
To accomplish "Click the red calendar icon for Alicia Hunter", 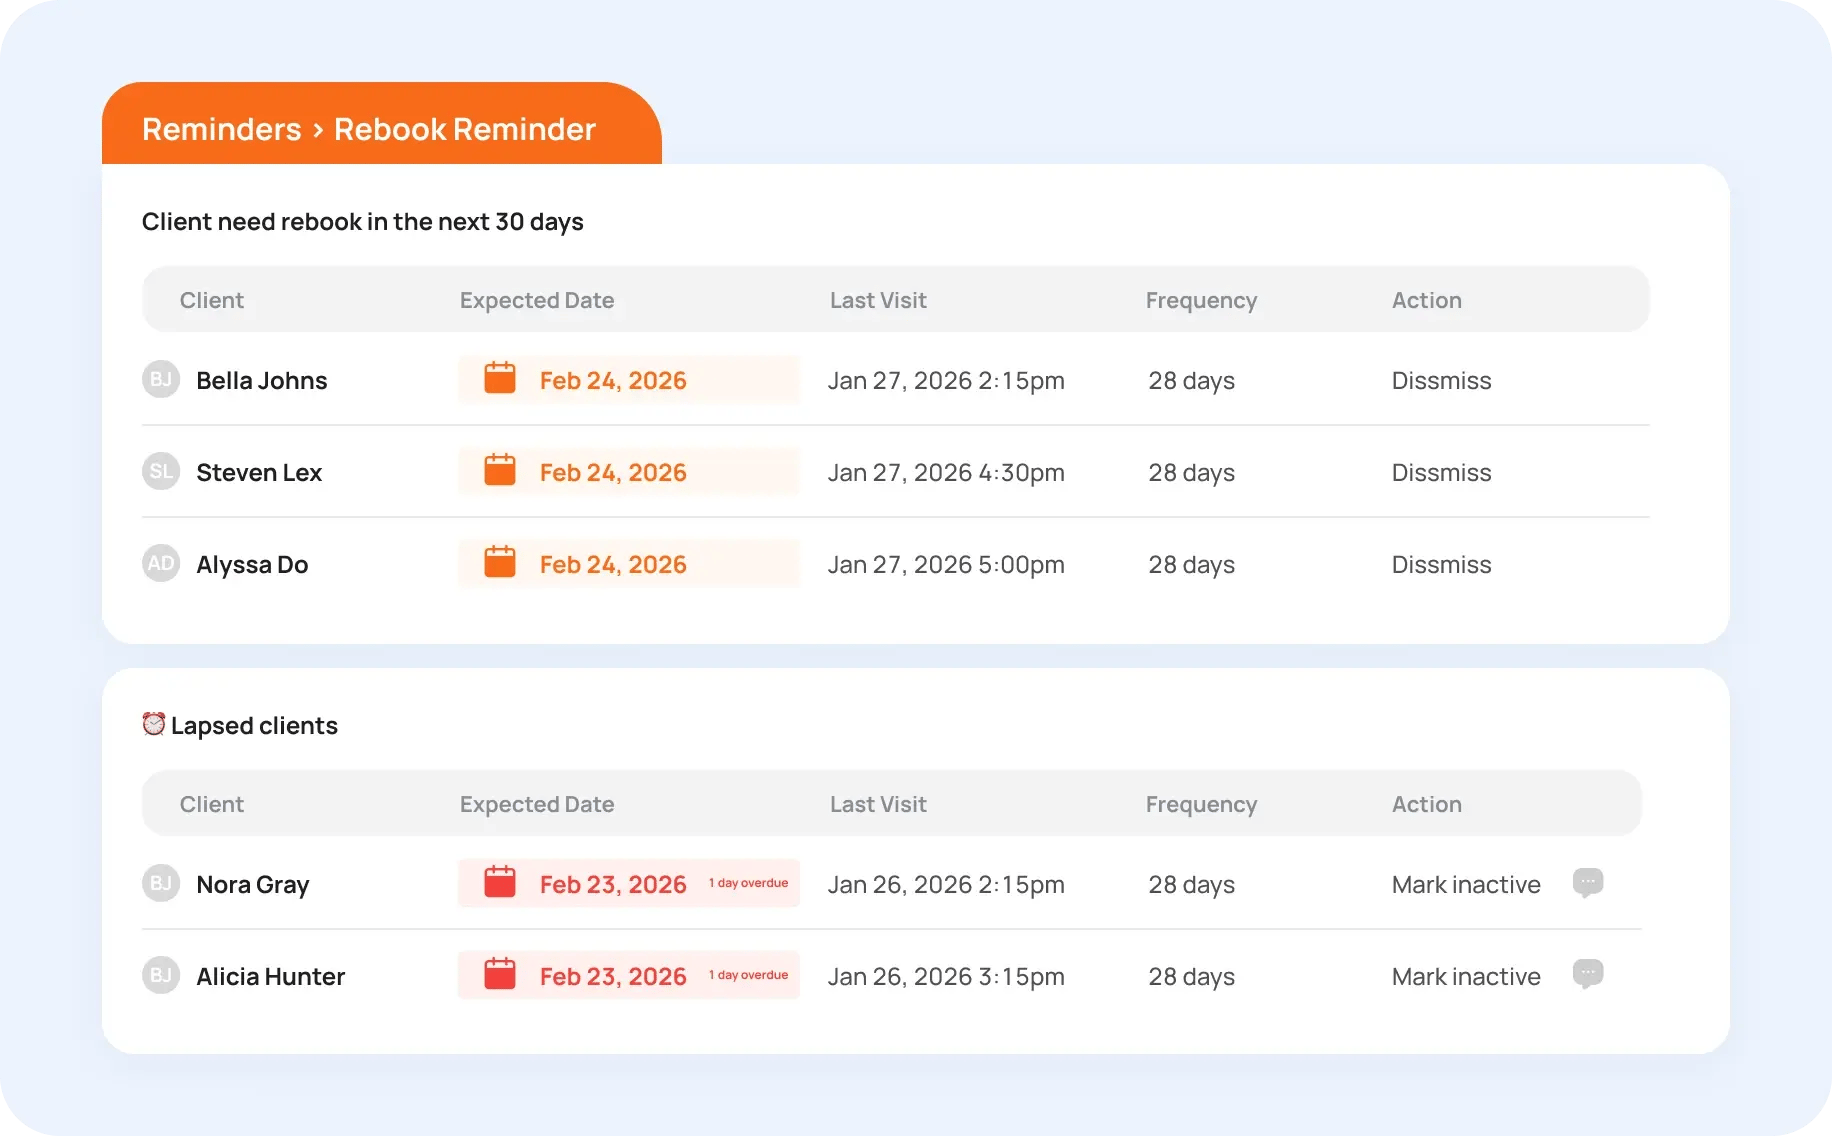I will (x=499, y=975).
